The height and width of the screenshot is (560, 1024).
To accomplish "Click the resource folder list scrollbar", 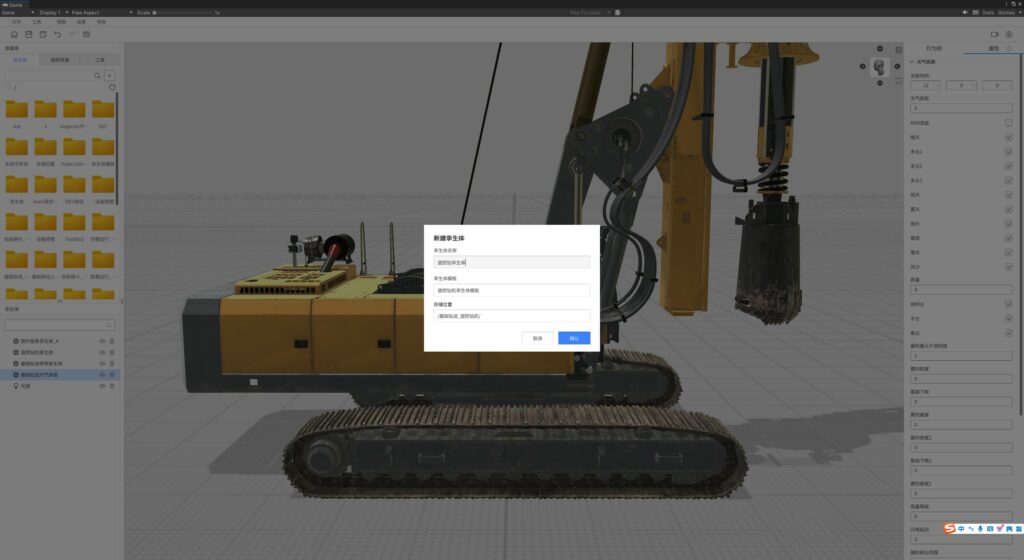I will (118, 149).
